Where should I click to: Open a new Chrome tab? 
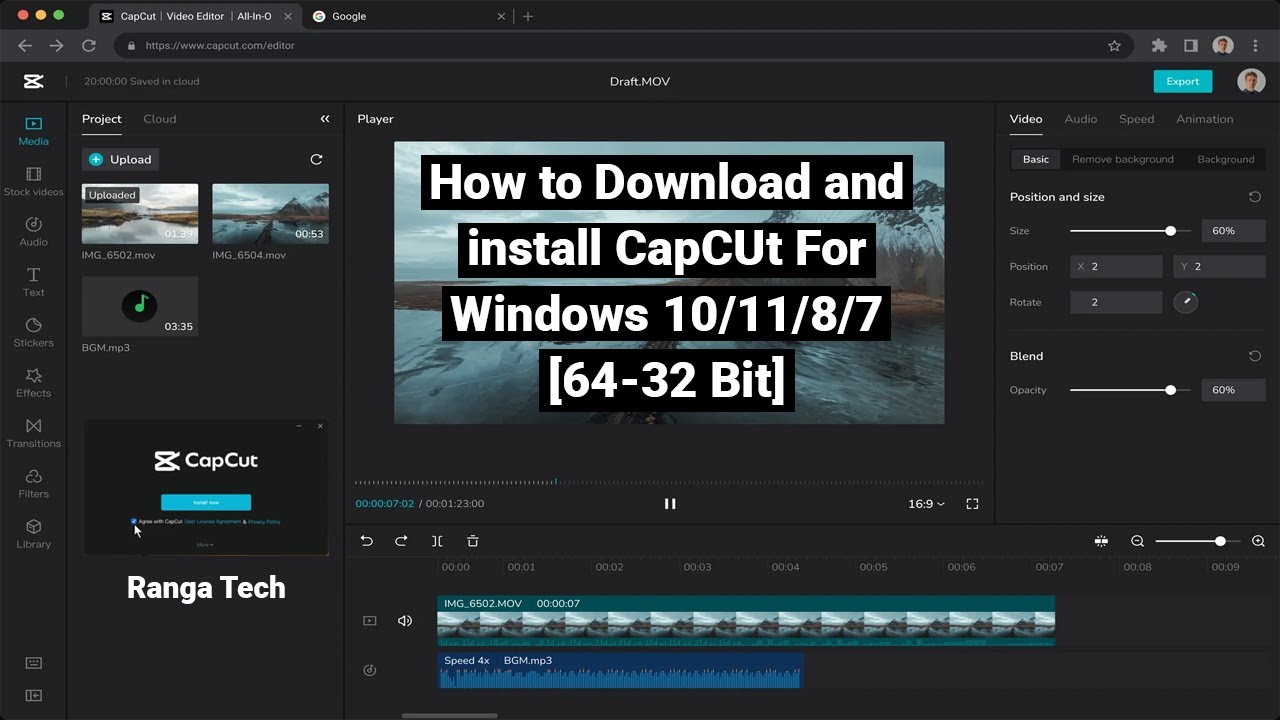tap(528, 16)
